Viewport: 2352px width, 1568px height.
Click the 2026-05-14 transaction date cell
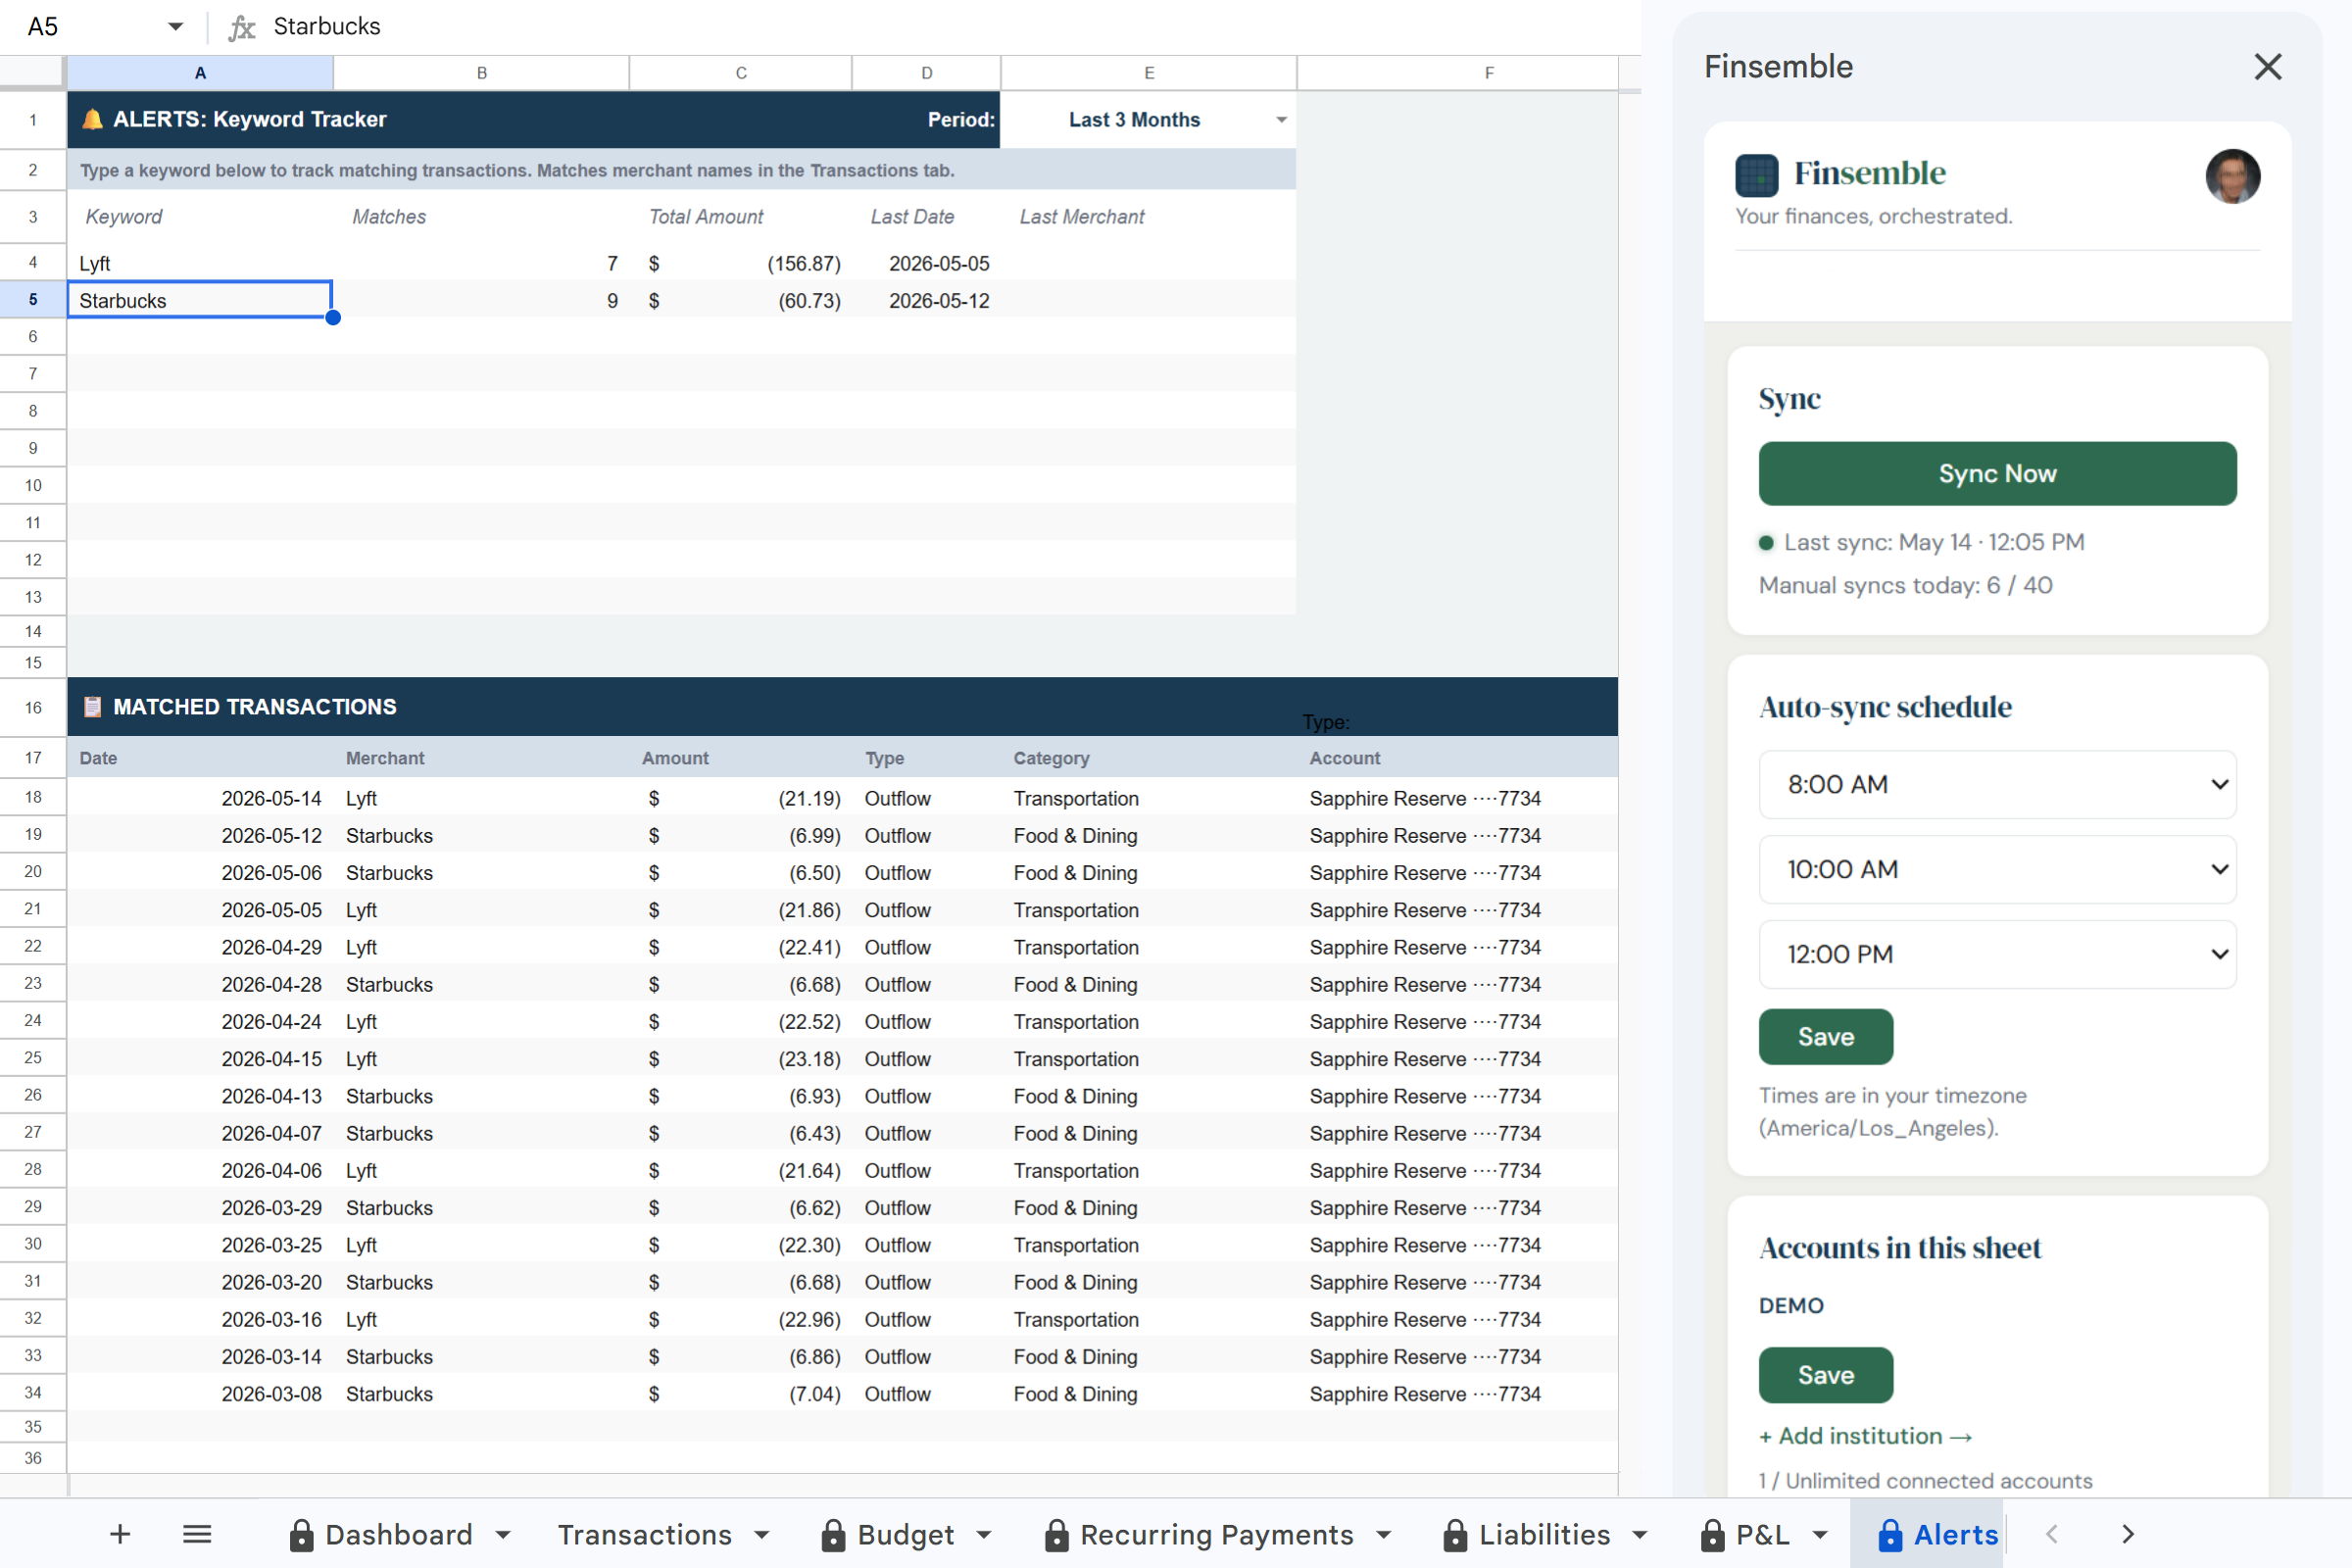[200, 798]
